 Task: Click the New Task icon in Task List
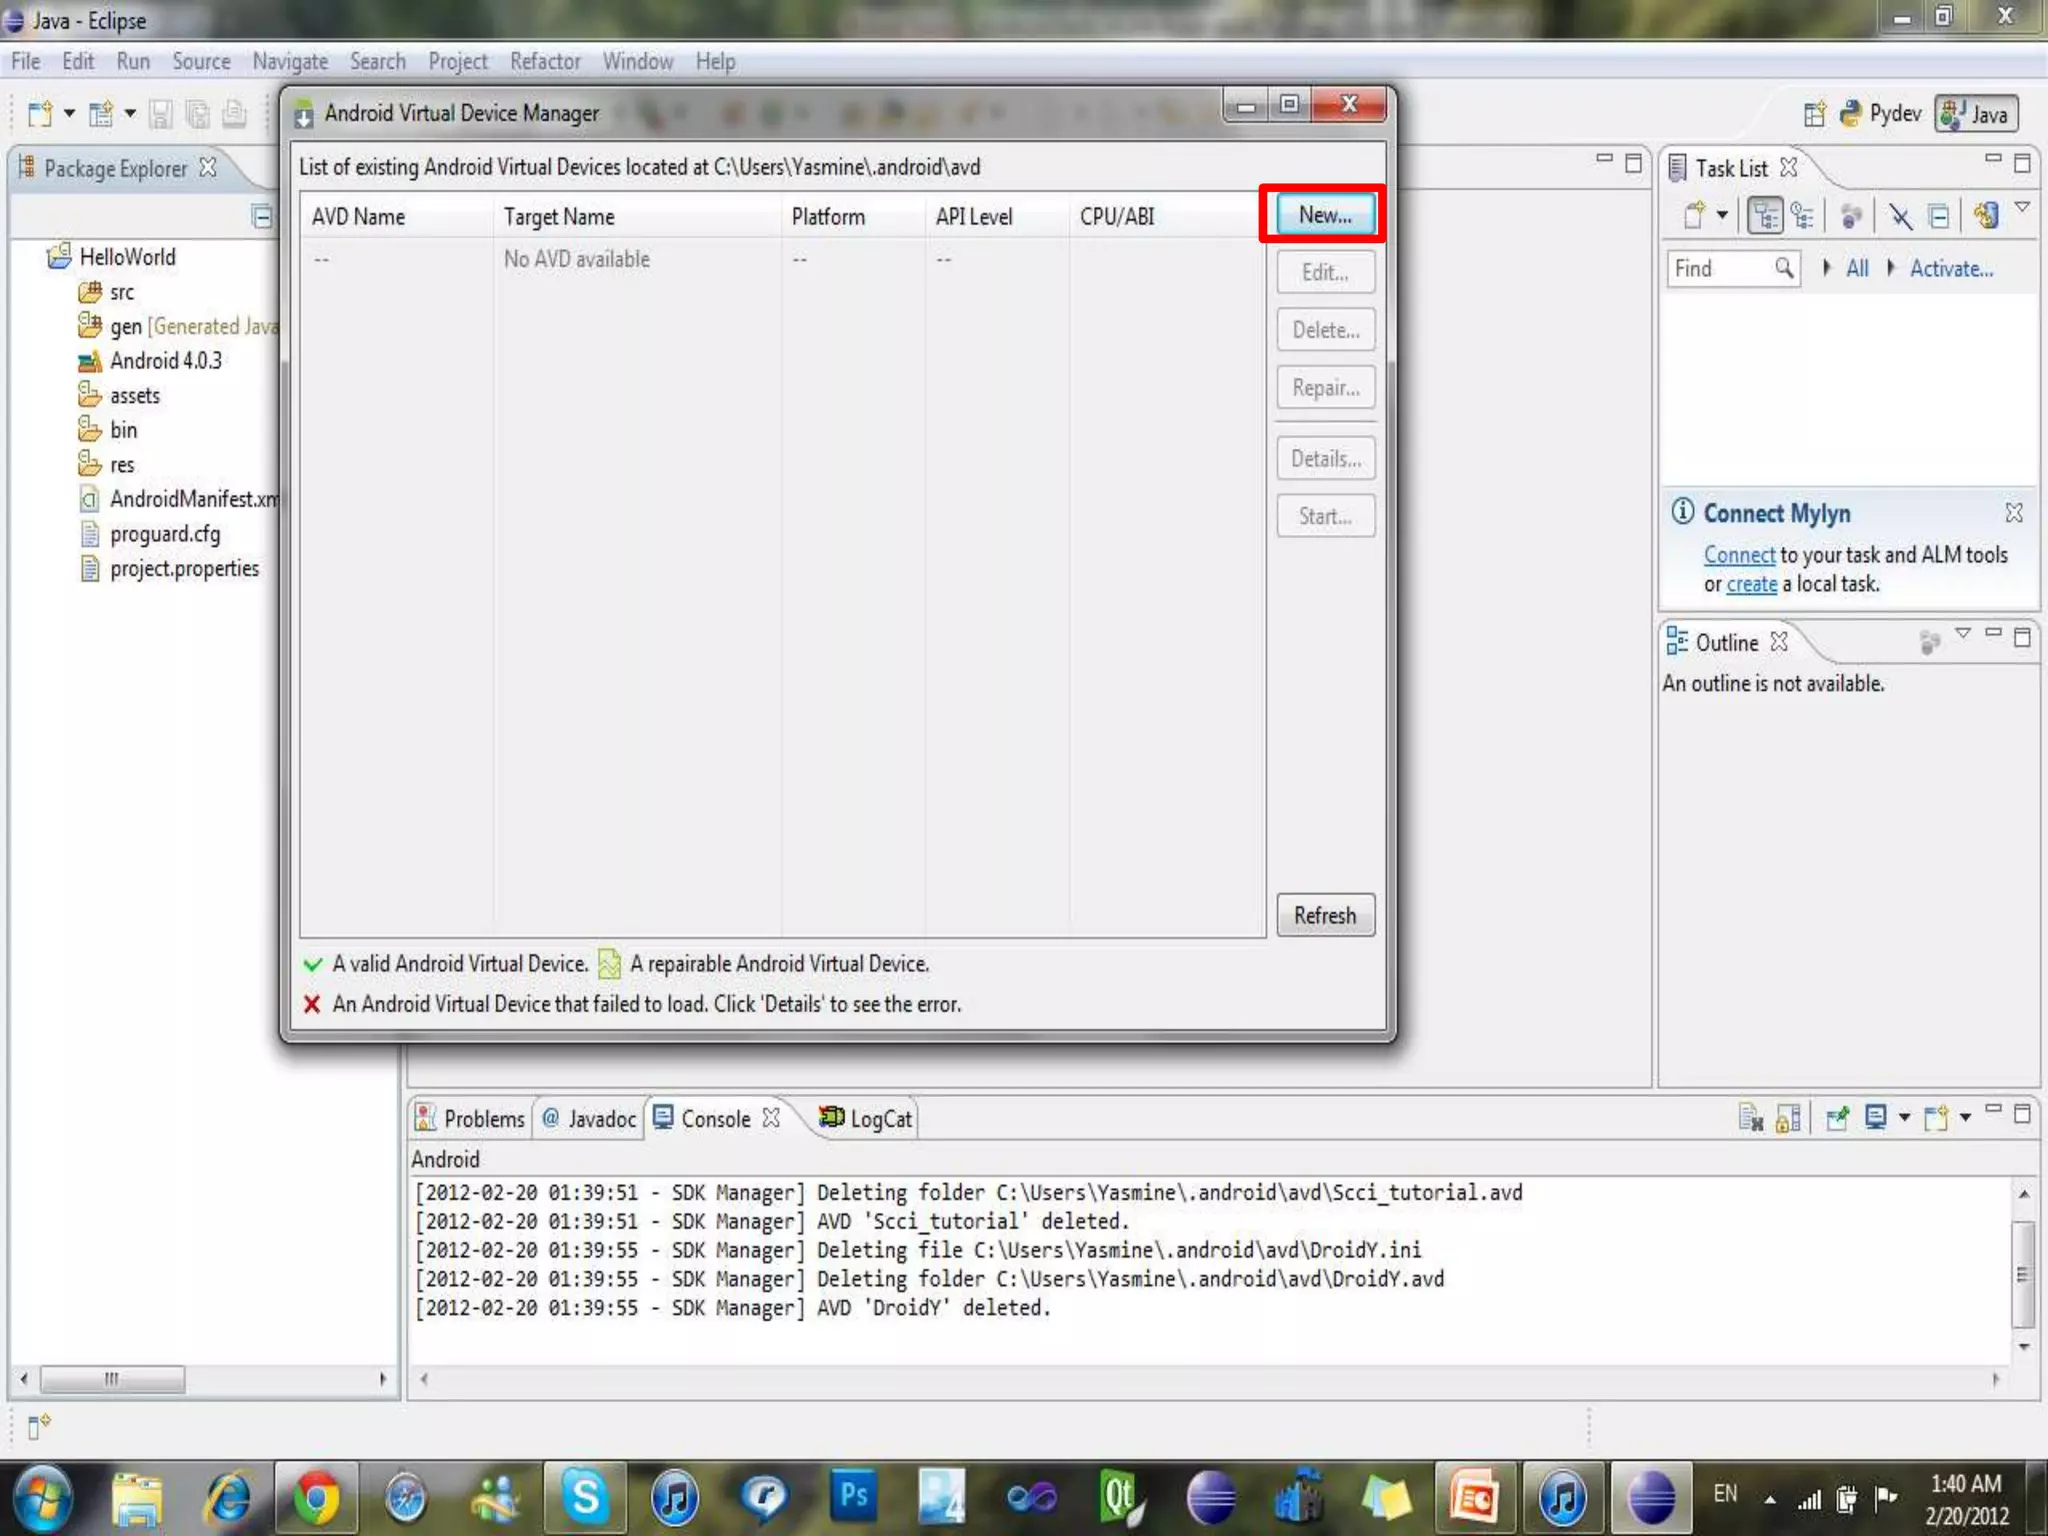1694,215
